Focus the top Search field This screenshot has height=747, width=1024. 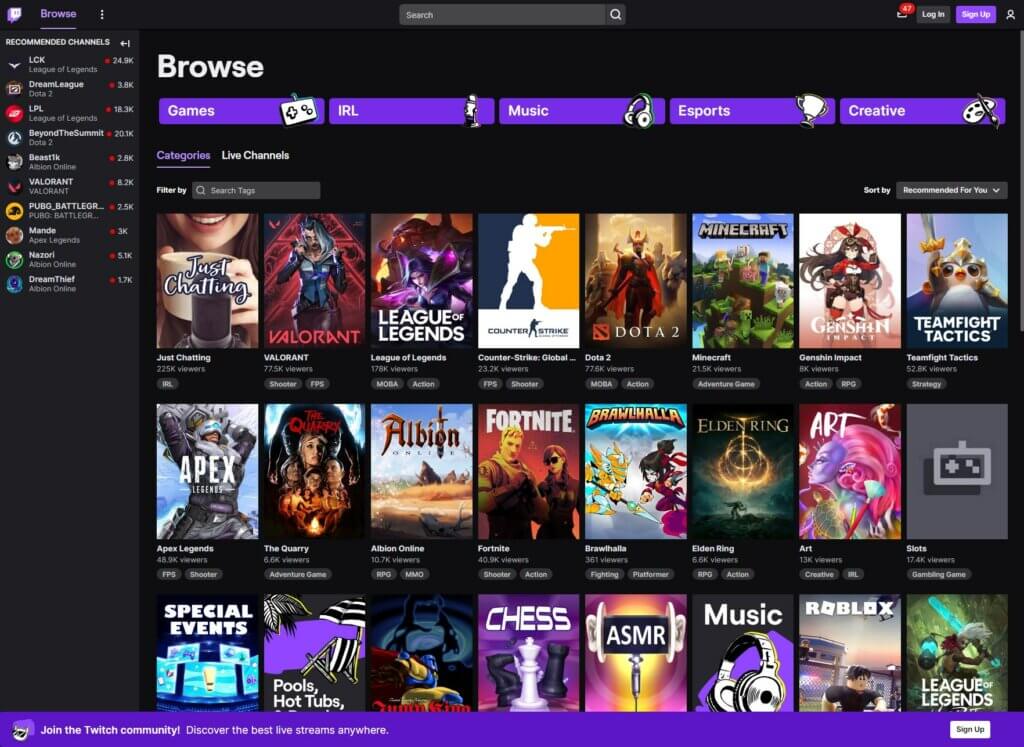502,14
